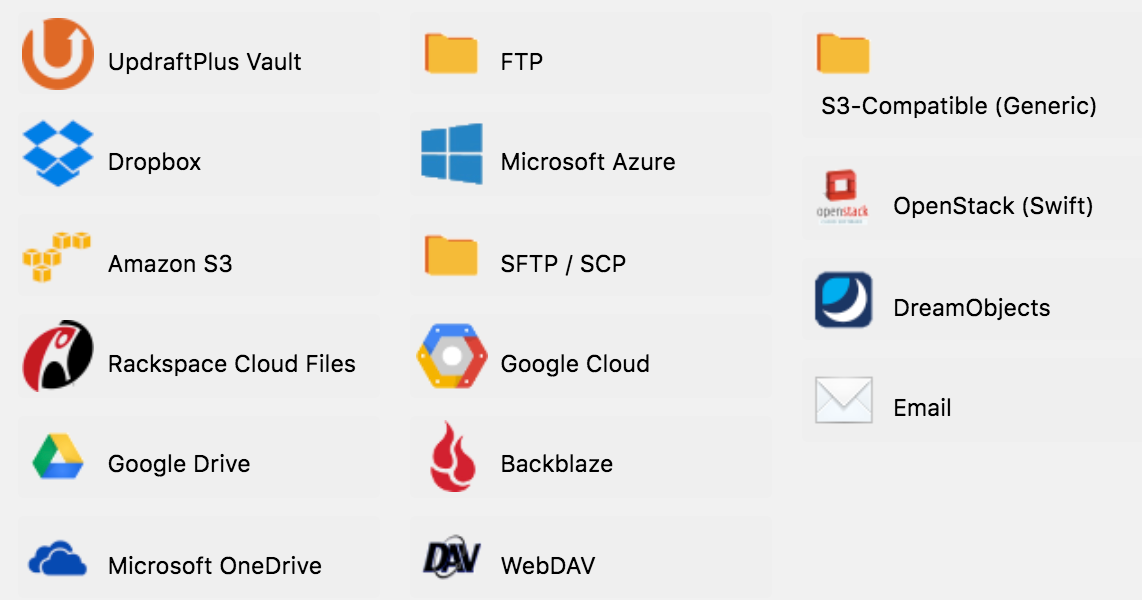Choose the DreamObjects moon icon
The image size is (1142, 600).
tap(843, 300)
